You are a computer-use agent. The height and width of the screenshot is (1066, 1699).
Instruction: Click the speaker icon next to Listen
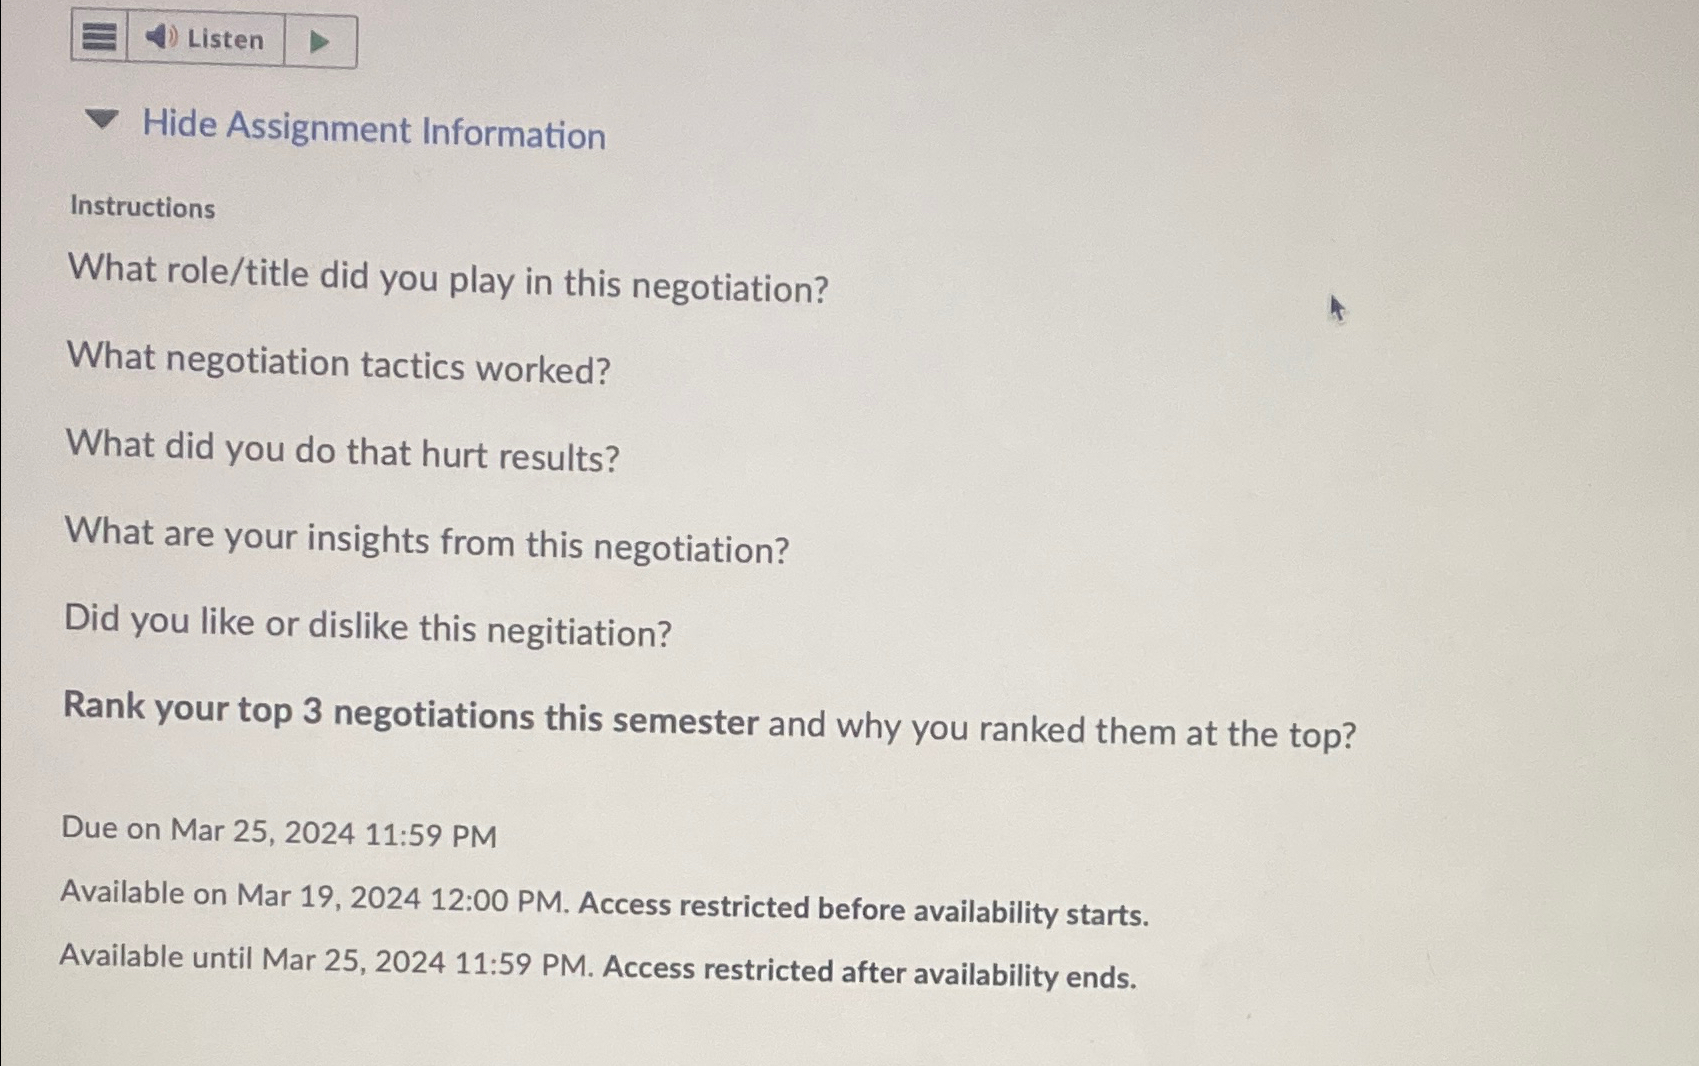pos(160,38)
